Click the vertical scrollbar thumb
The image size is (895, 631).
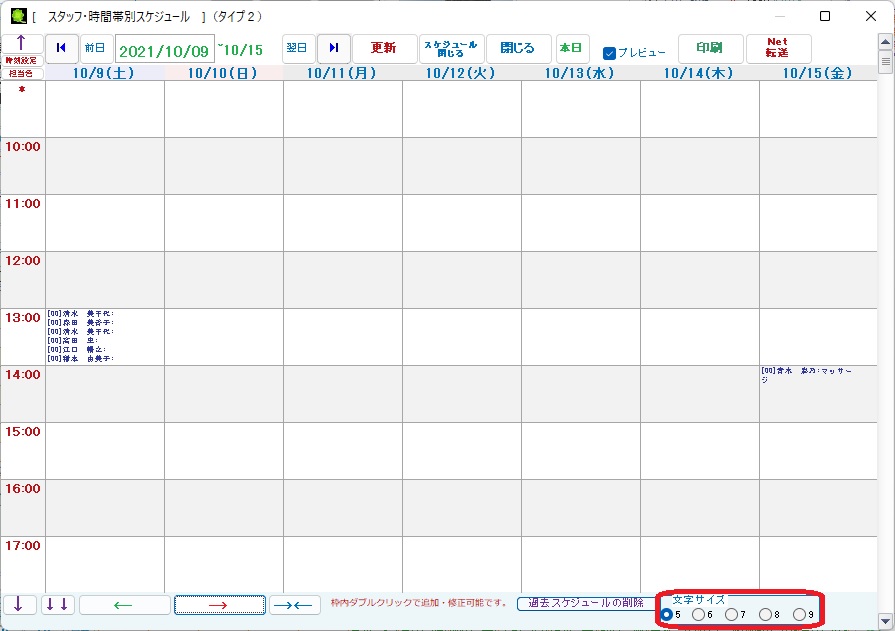coord(886,61)
